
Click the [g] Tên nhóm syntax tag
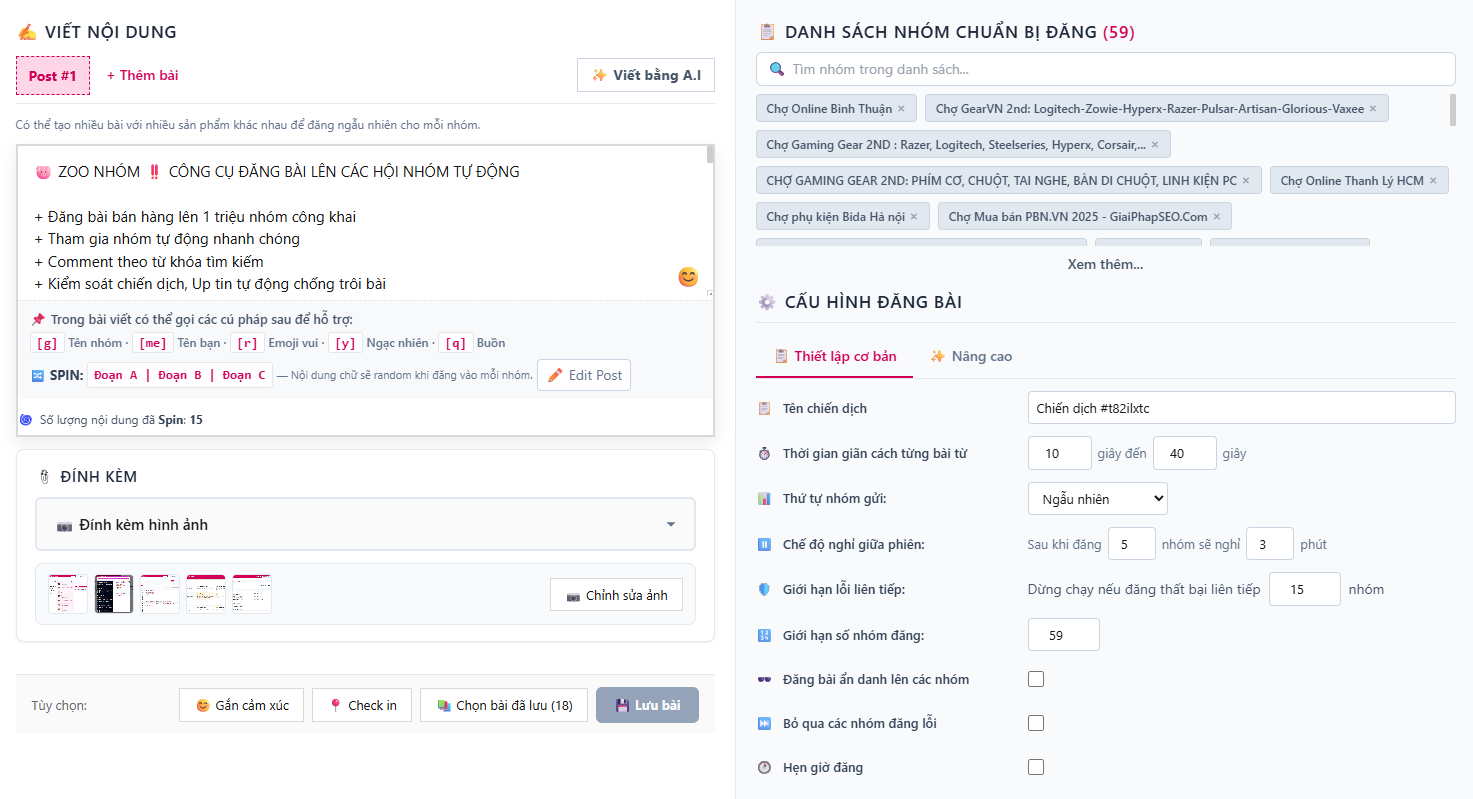[47, 343]
